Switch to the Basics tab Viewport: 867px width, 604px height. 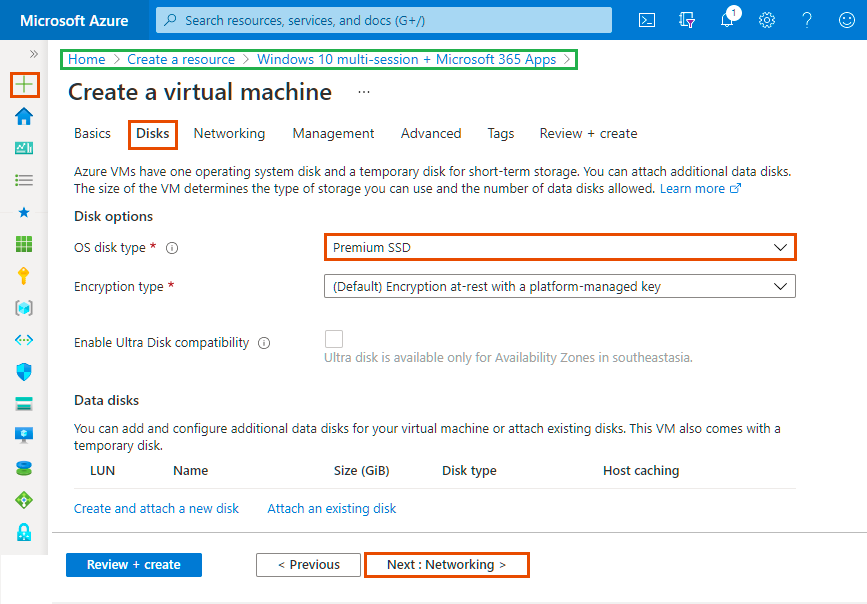click(x=92, y=133)
